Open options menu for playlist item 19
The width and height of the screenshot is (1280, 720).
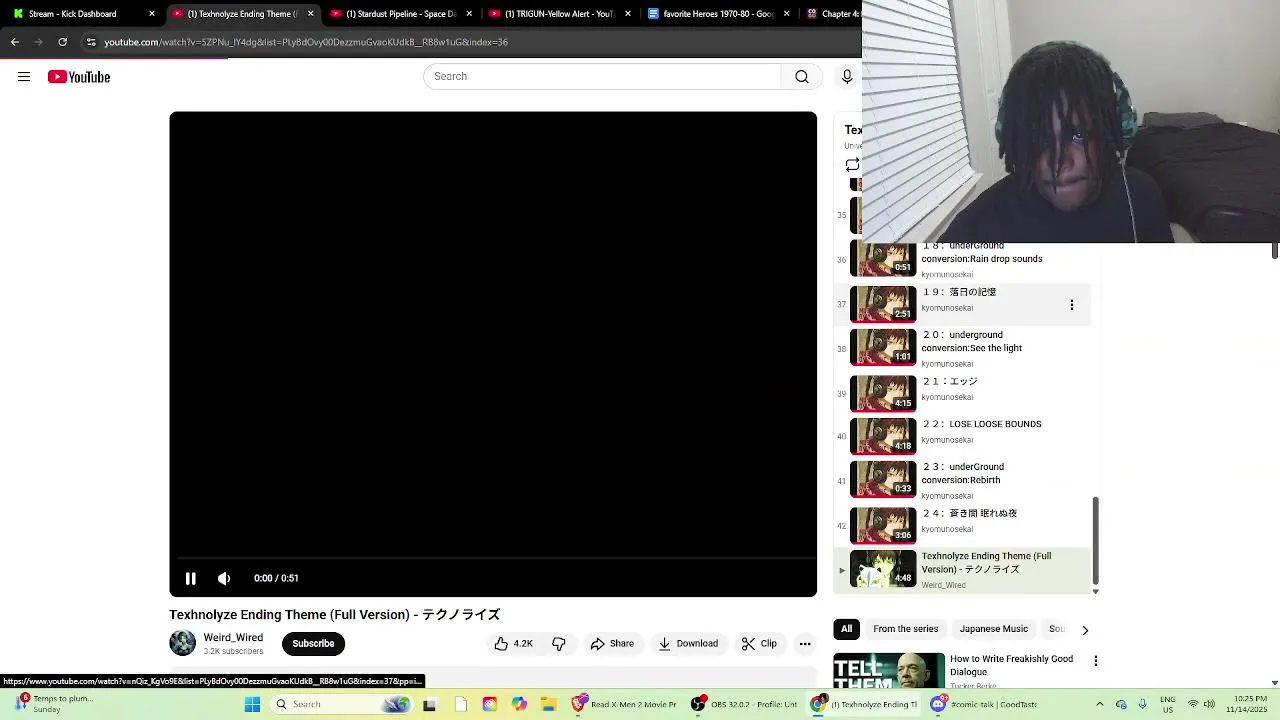click(x=1071, y=305)
